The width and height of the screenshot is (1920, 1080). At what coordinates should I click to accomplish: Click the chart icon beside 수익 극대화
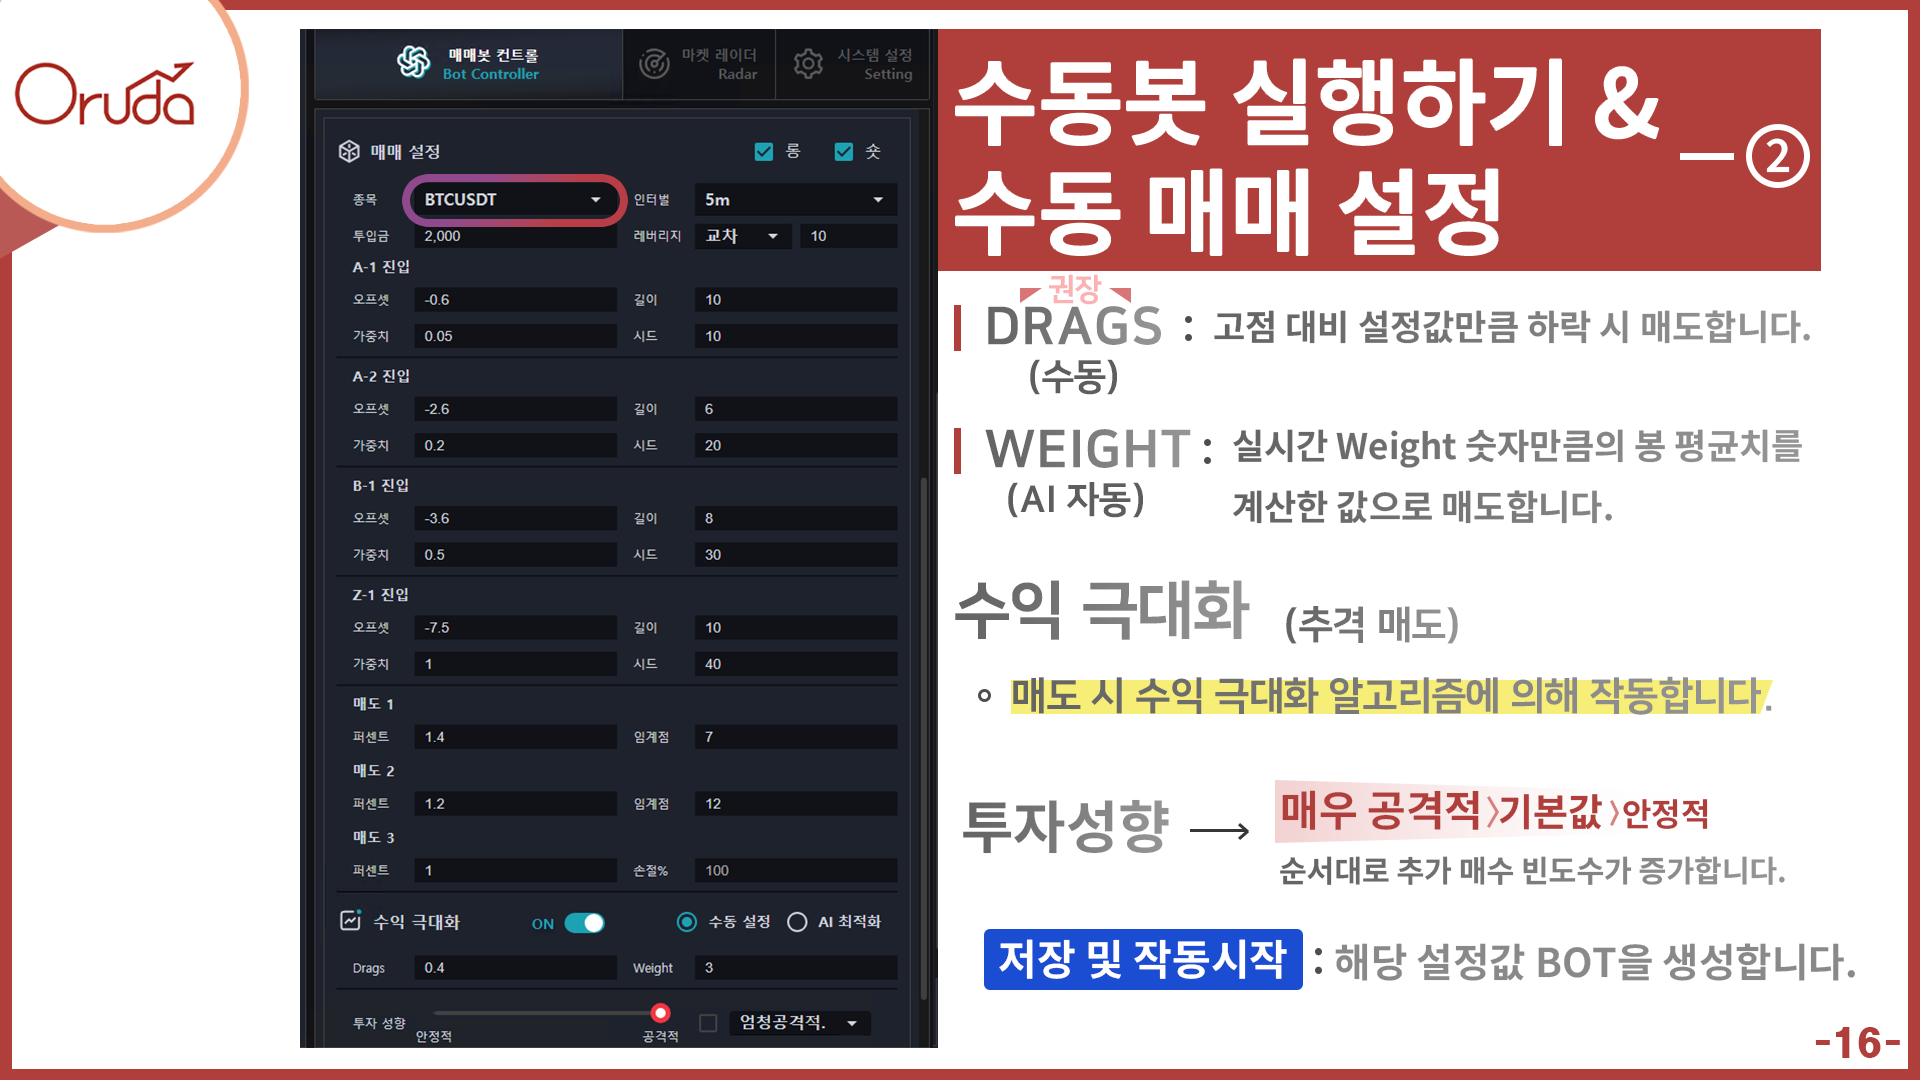350,921
